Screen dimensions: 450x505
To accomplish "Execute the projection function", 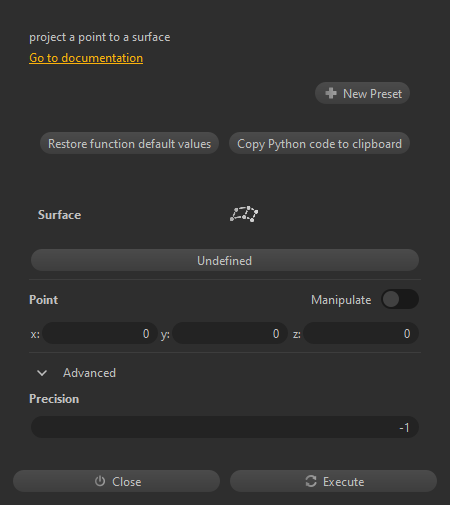I will coord(333,481).
